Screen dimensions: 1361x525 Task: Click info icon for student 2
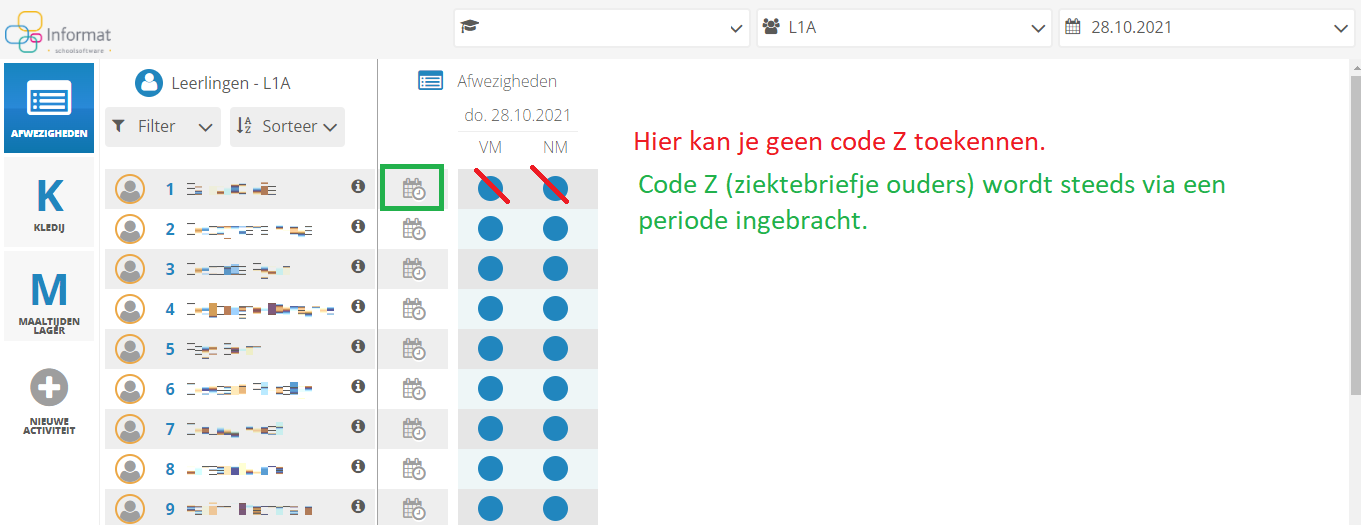click(x=358, y=227)
